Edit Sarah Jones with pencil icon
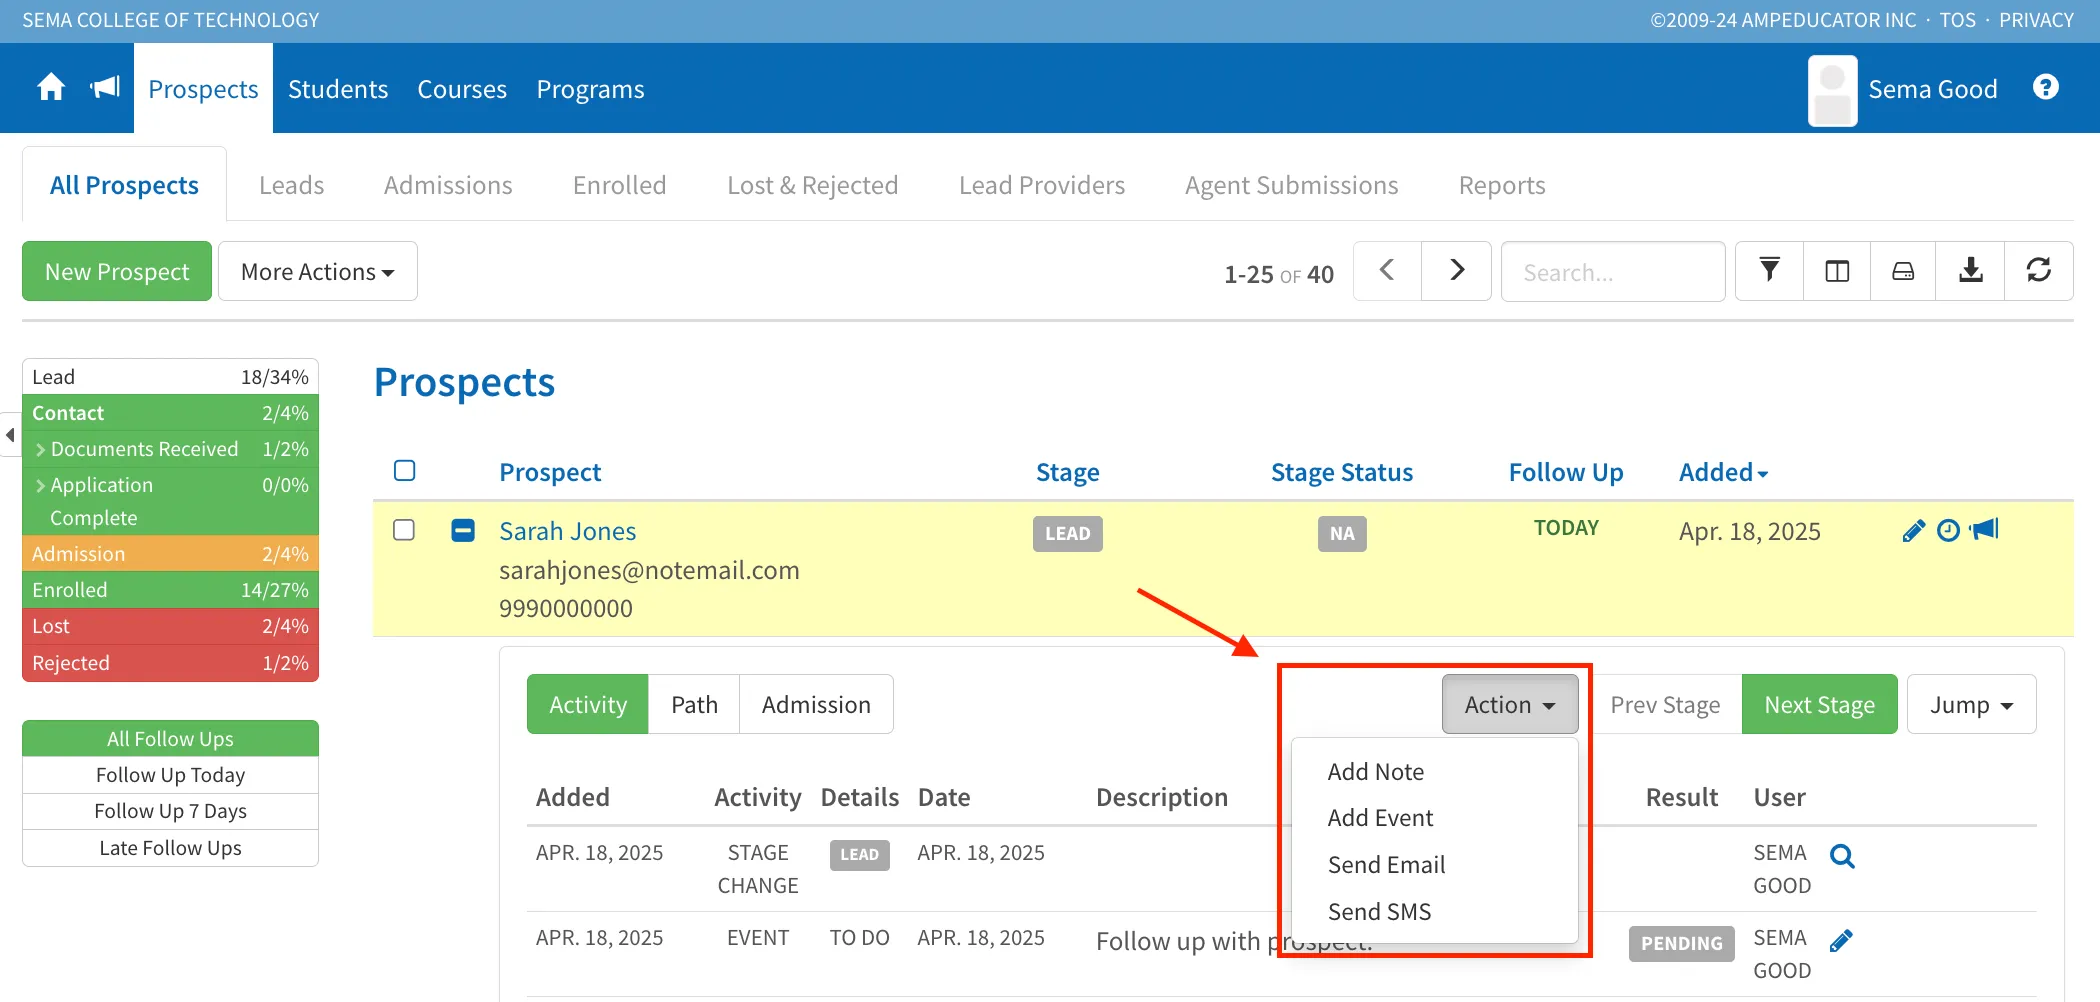2100x1002 pixels. [1914, 531]
